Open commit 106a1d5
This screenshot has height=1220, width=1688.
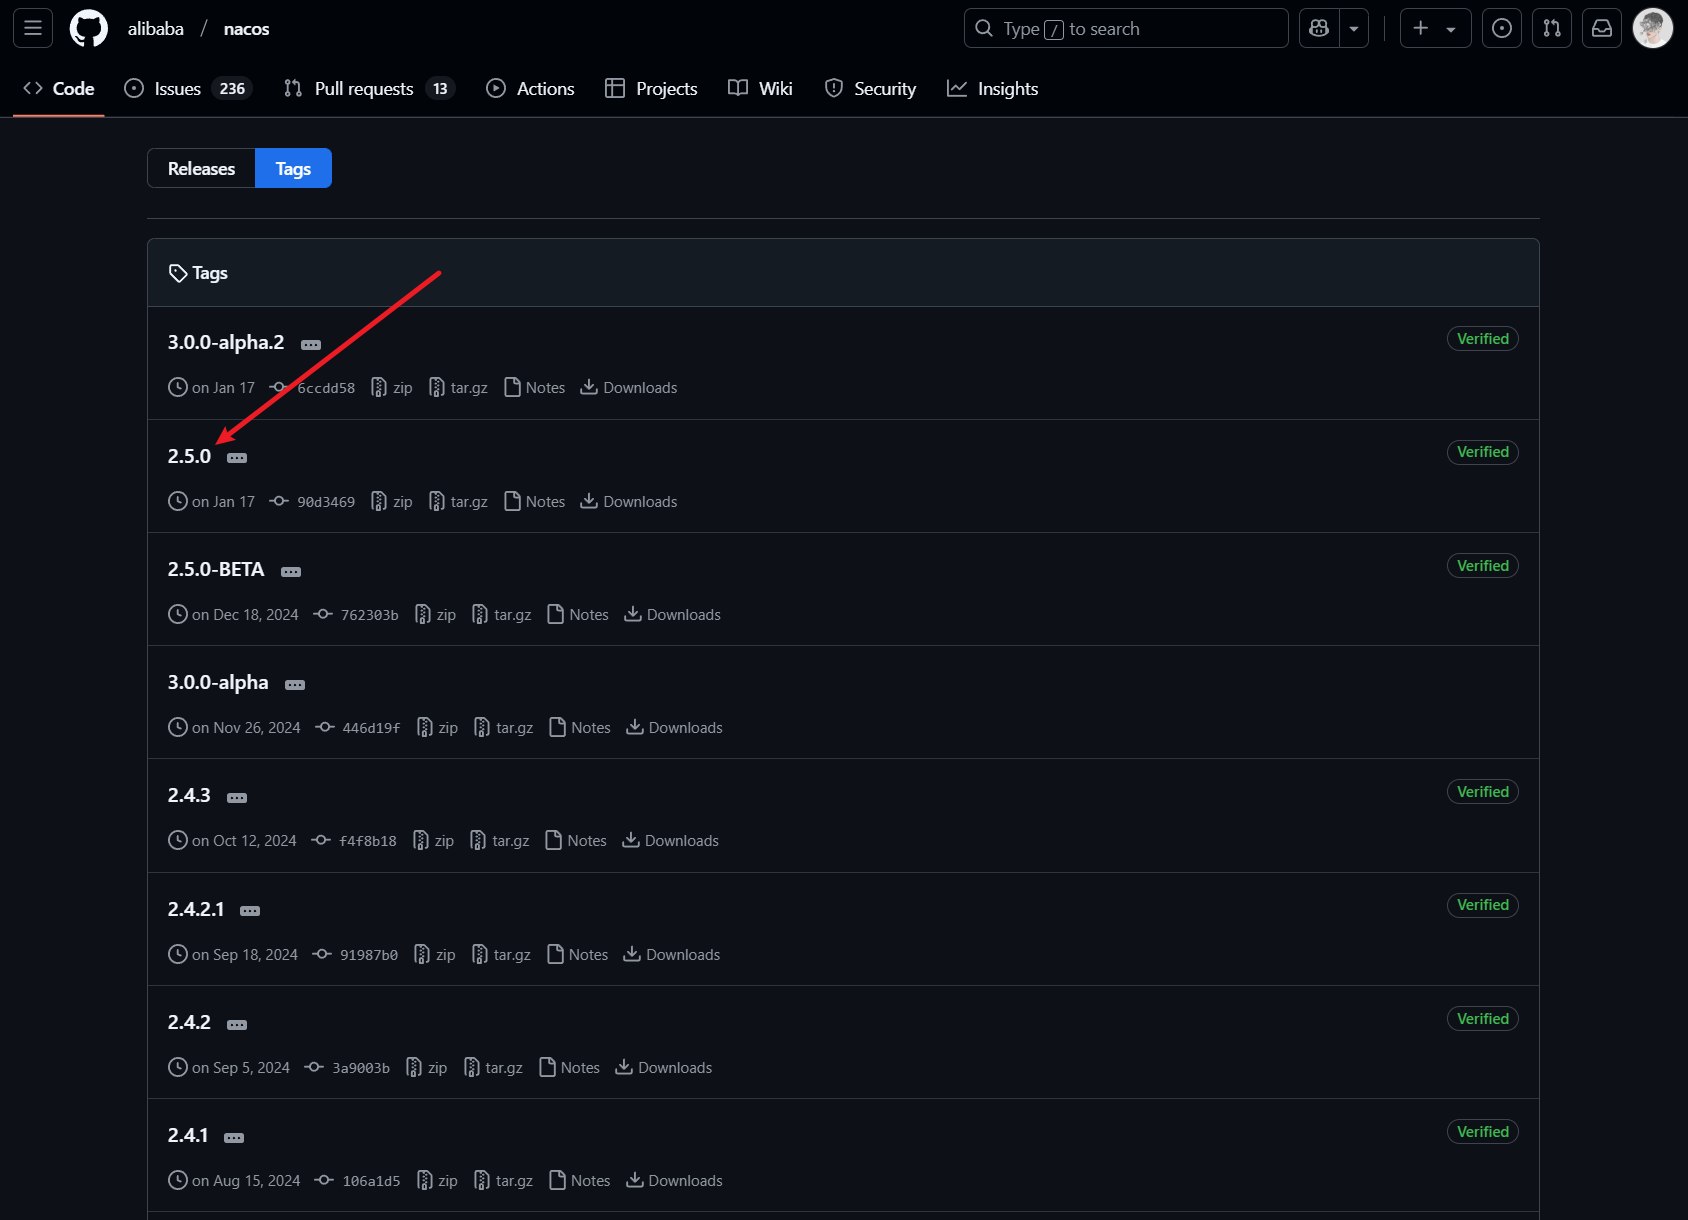(371, 1181)
